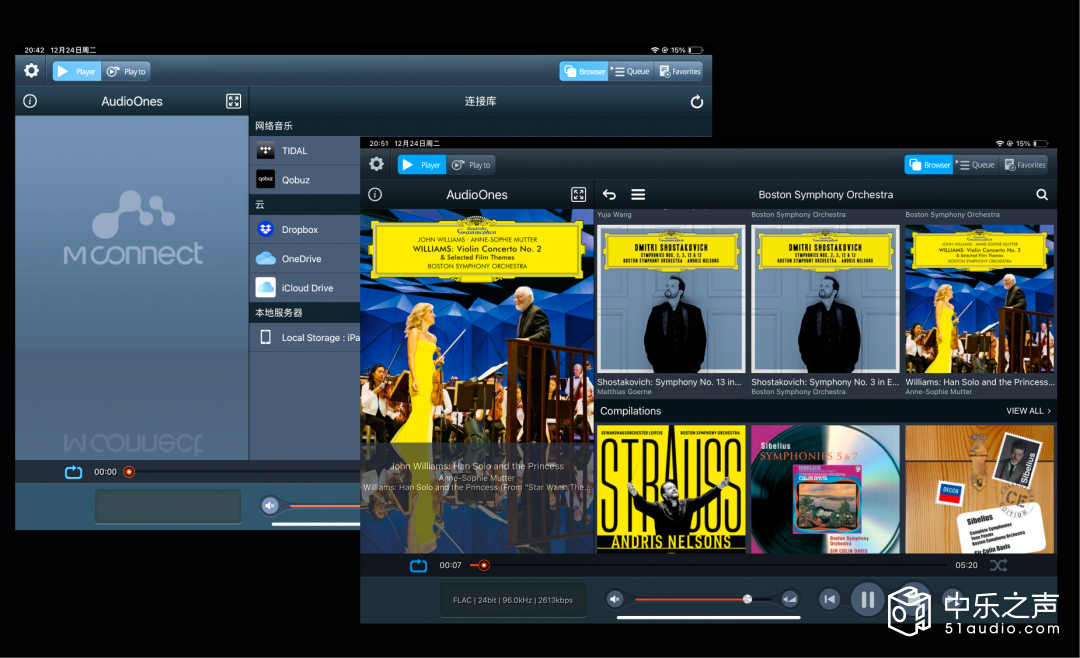1080x658 pixels.
Task: Switch to Player tab in front window
Action: [422, 165]
